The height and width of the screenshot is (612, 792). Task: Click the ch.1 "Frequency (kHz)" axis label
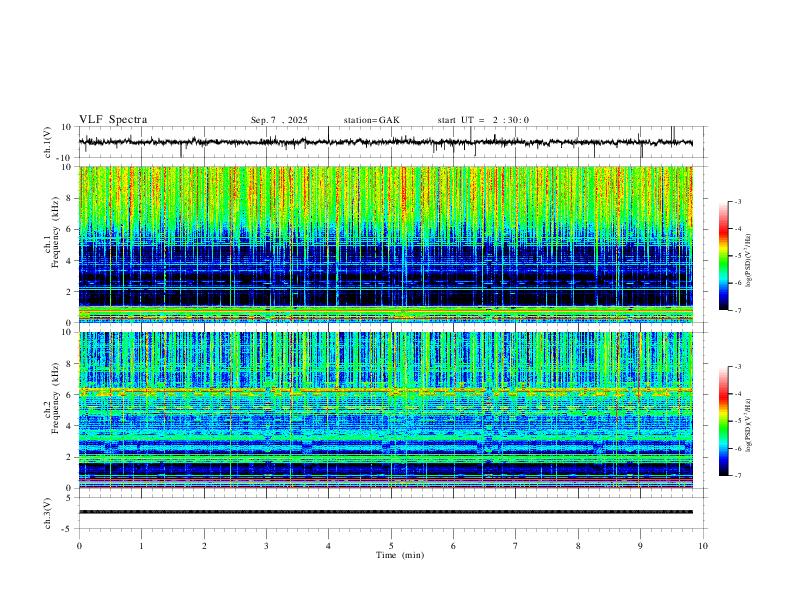(55, 232)
